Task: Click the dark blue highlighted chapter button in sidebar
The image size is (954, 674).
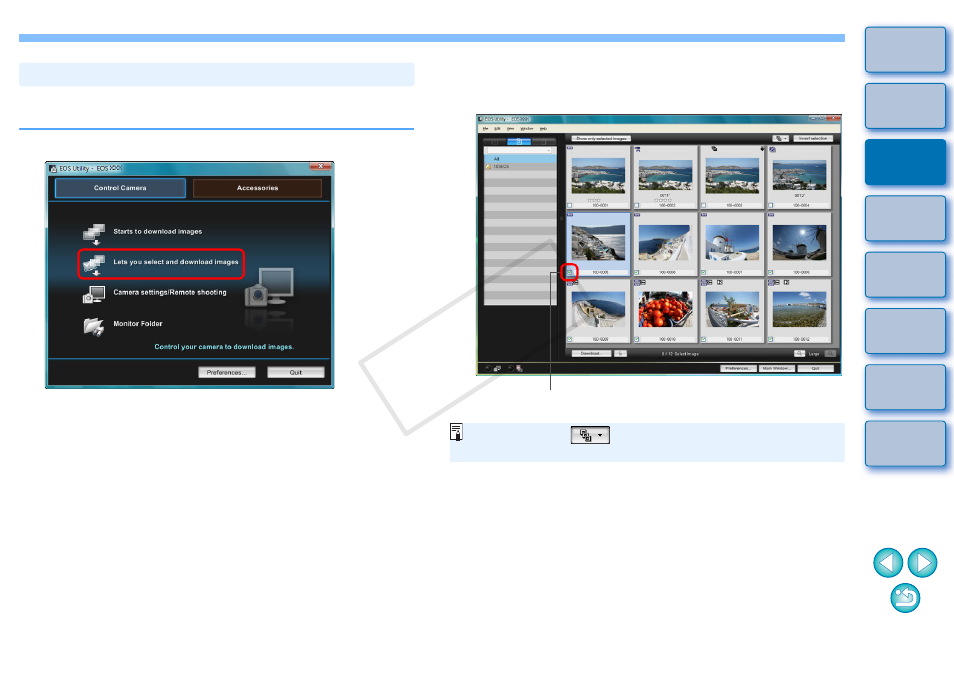Action: [905, 162]
